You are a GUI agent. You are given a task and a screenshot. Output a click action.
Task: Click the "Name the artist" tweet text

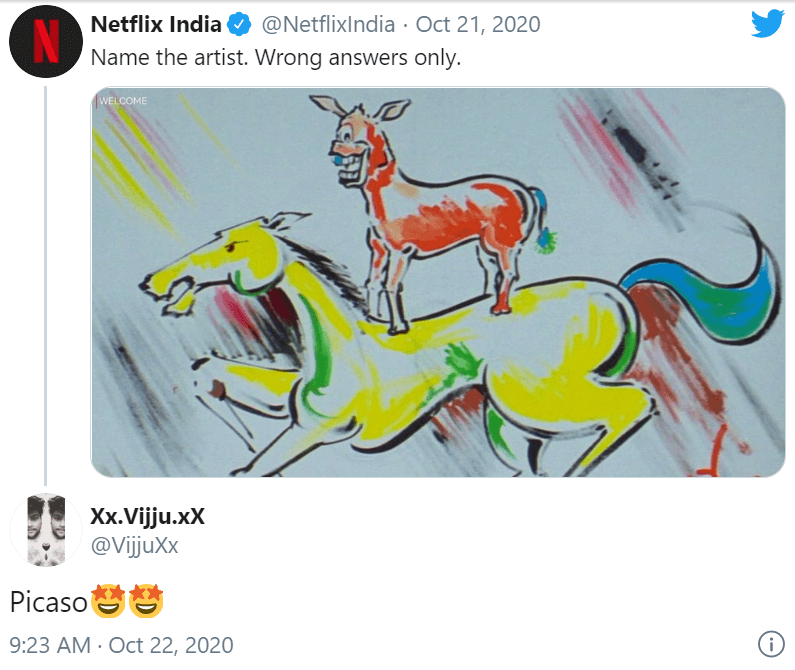point(275,57)
